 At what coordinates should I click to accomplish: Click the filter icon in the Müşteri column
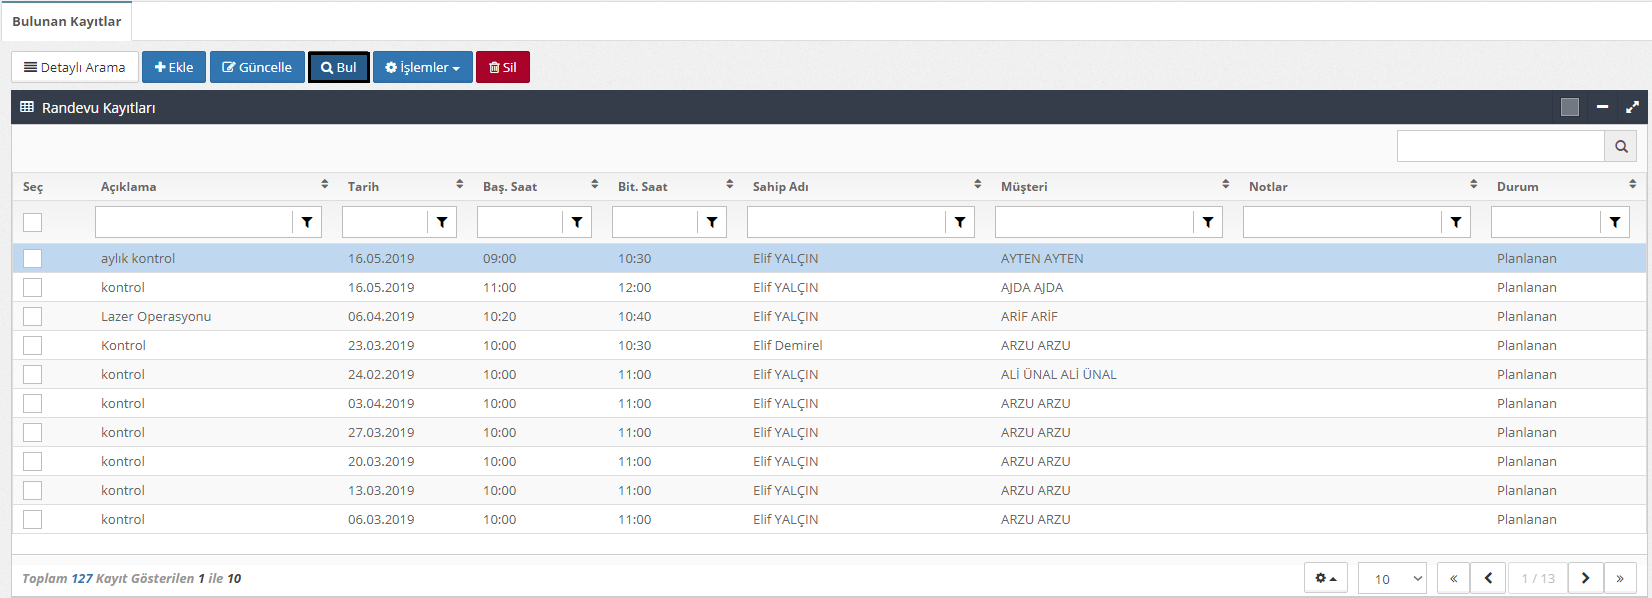coord(1208,222)
